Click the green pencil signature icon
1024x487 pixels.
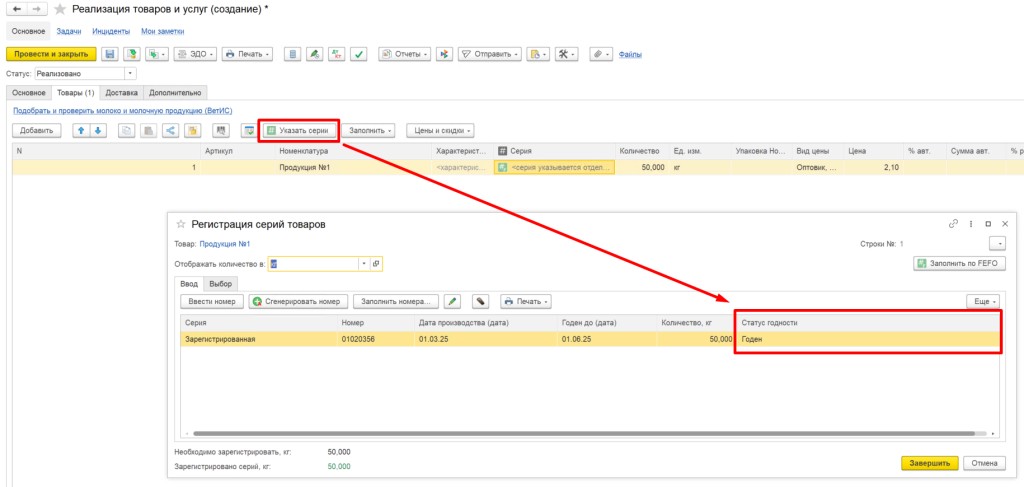point(314,54)
